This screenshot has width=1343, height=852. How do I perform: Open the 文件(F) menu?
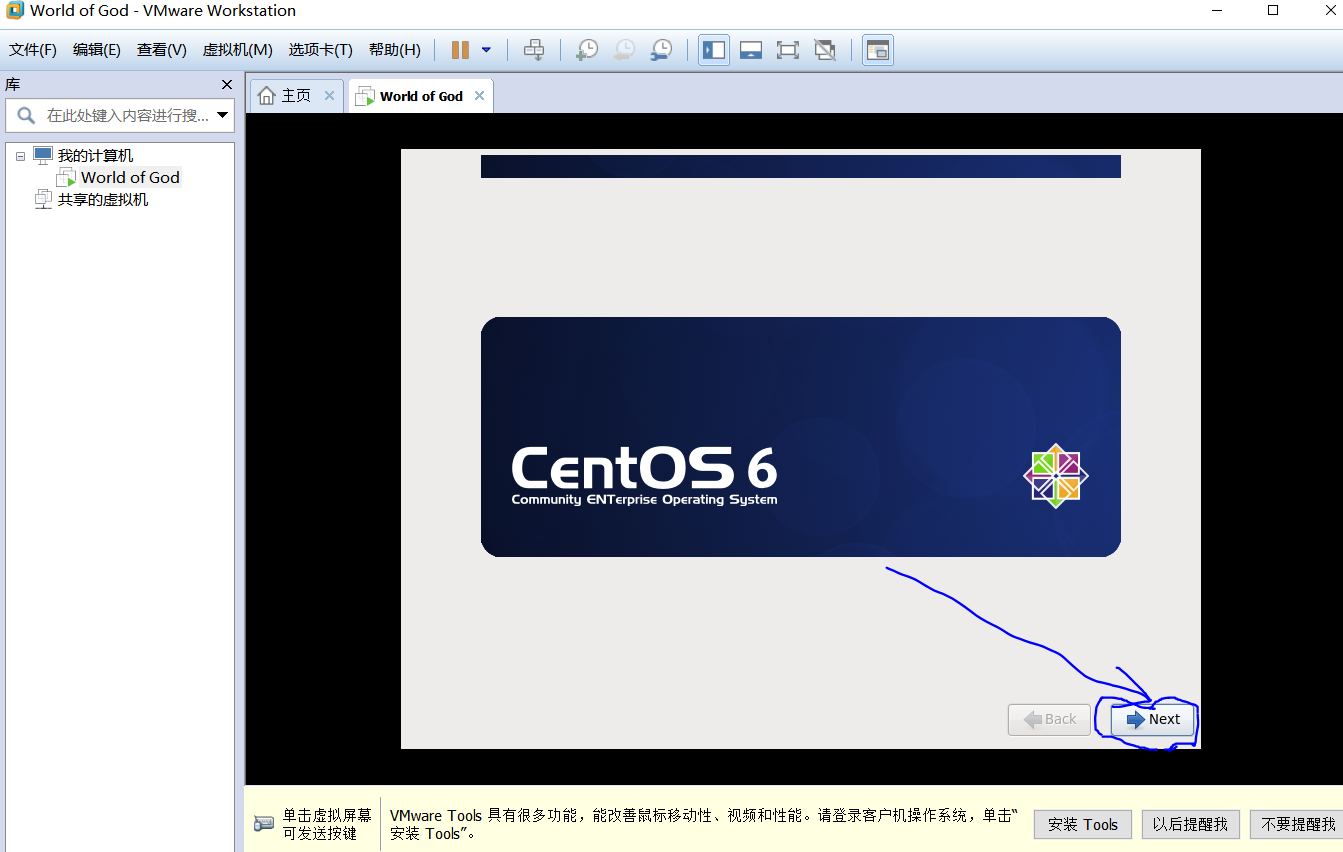pos(33,50)
